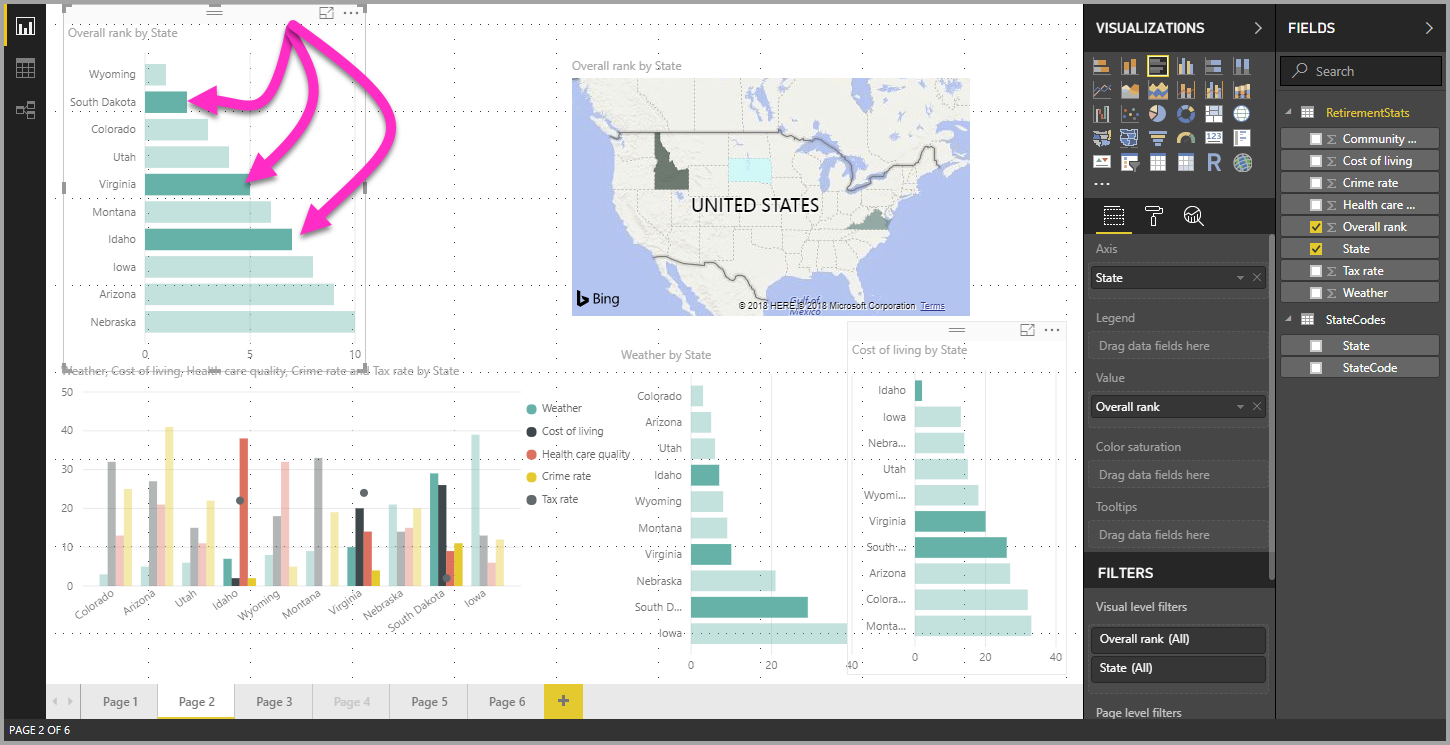This screenshot has width=1450, height=745.
Task: Select the map globe visual
Action: coord(1241,113)
